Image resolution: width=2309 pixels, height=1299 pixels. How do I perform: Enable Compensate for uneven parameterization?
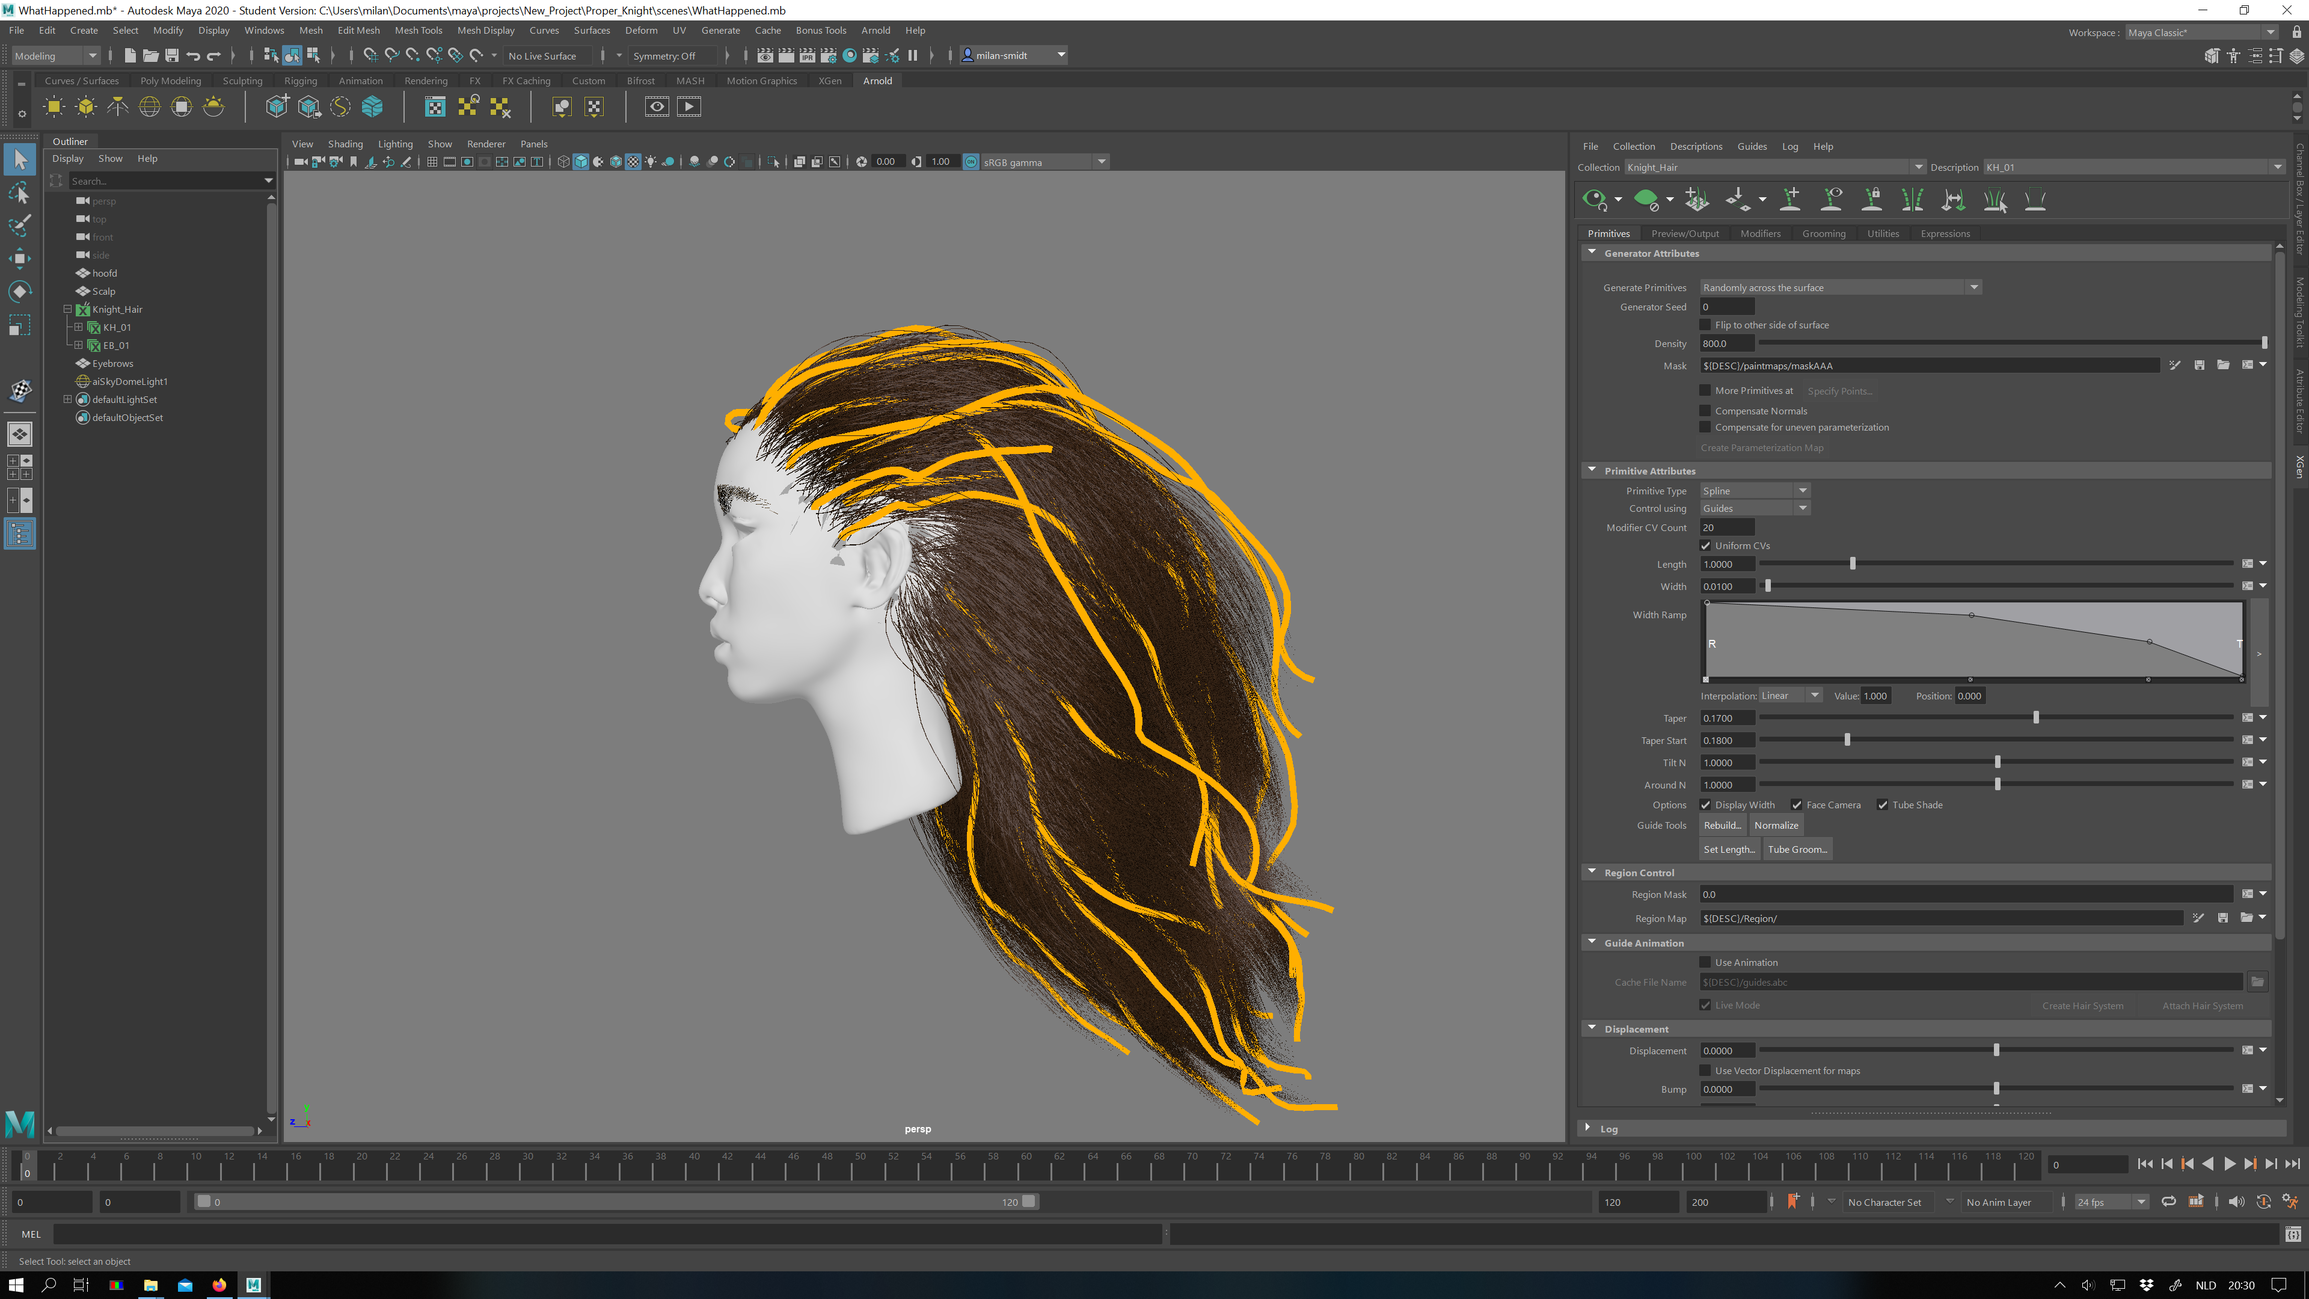tap(1706, 427)
